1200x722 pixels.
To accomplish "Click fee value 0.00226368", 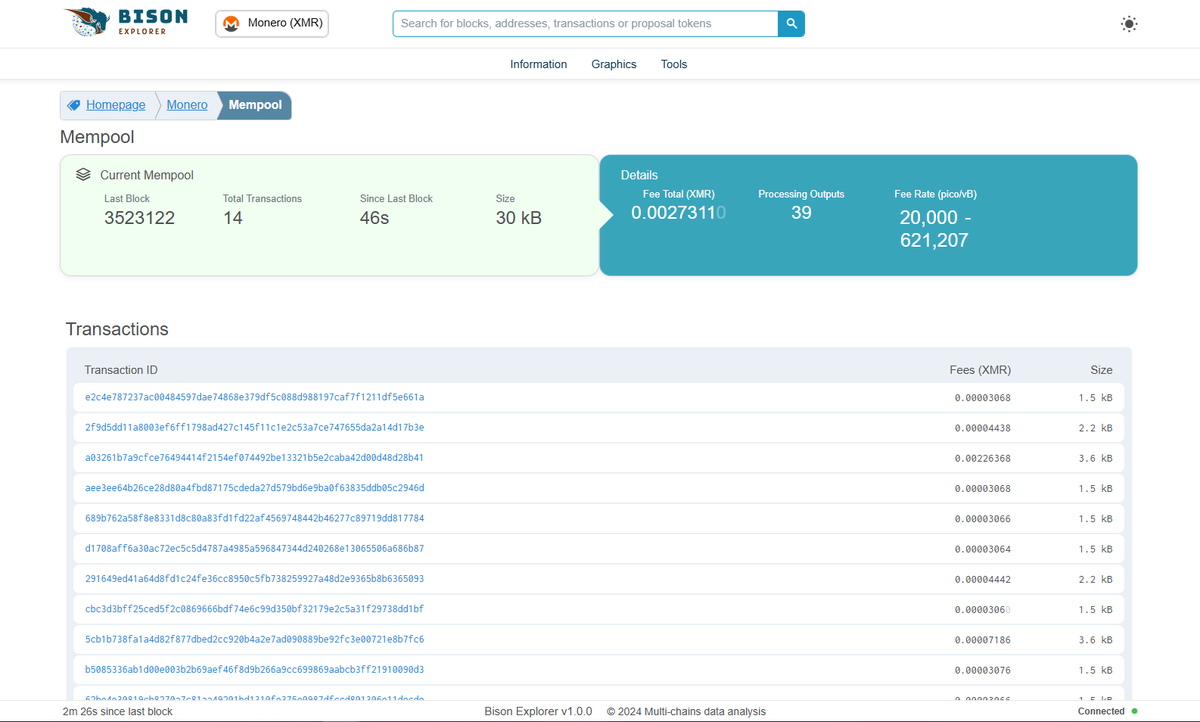I will point(983,458).
